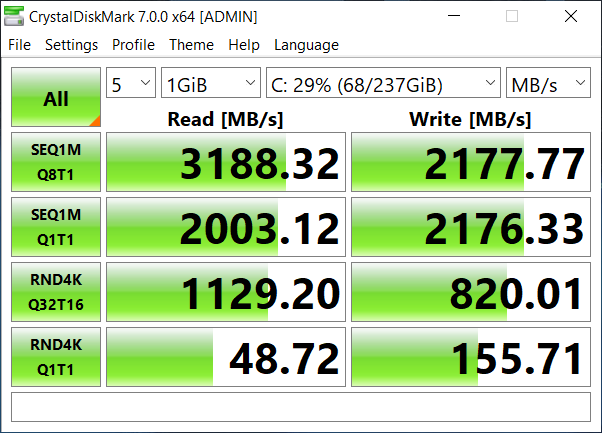Click the SEQ1M Q8T1 read value 3188.32
The height and width of the screenshot is (433, 602).
click(x=226, y=162)
